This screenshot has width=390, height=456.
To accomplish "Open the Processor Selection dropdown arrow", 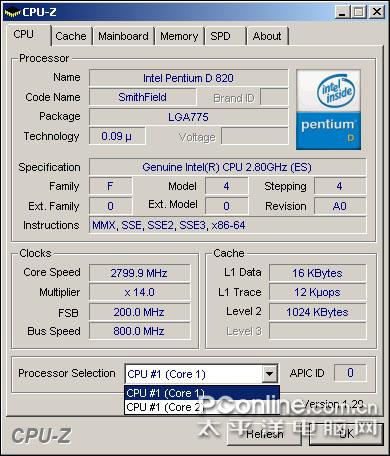I will pyautogui.click(x=269, y=374).
